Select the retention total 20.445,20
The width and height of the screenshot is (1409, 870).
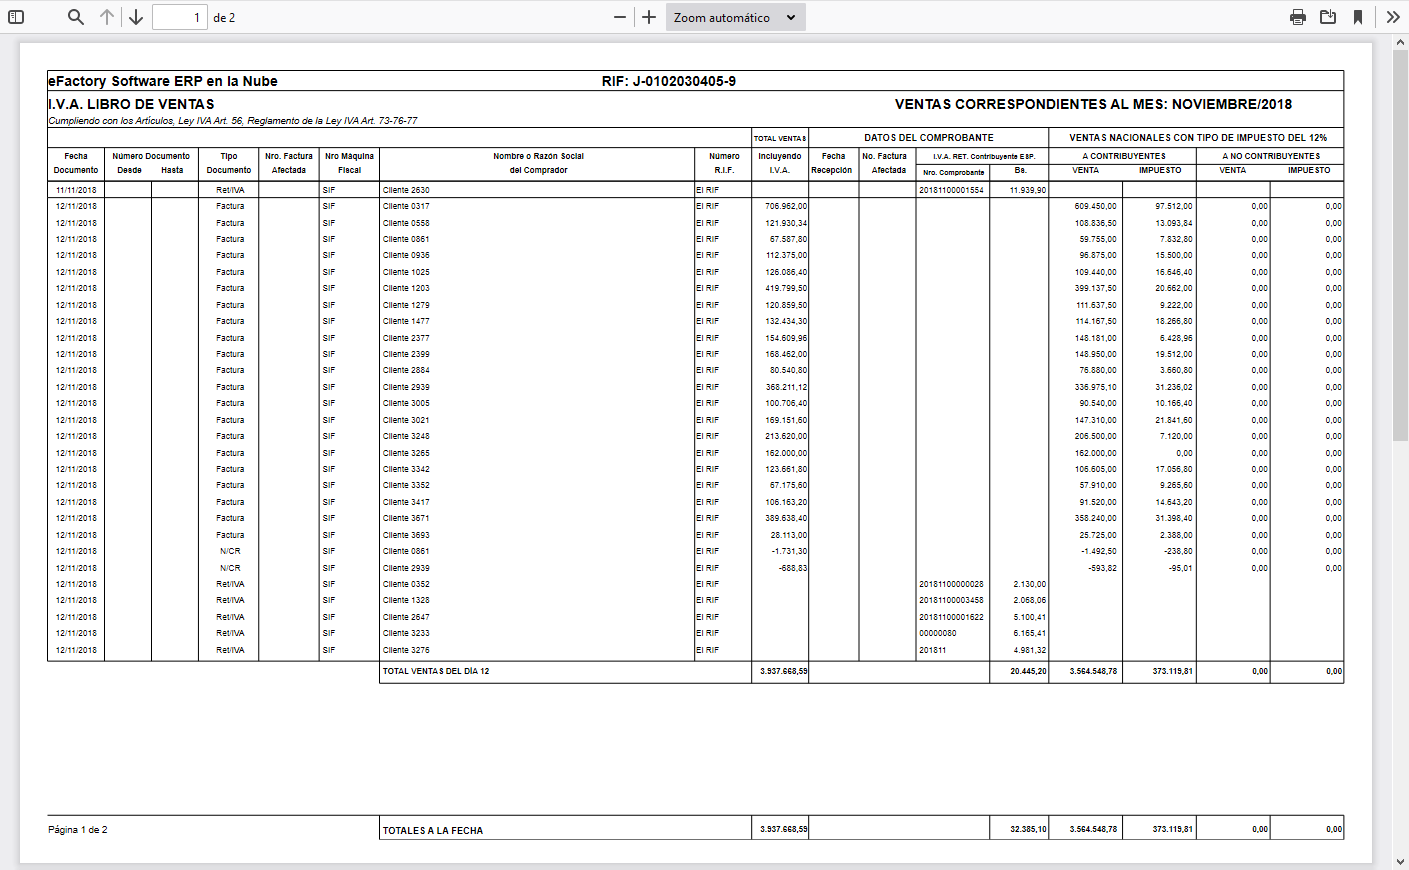(x=1028, y=671)
